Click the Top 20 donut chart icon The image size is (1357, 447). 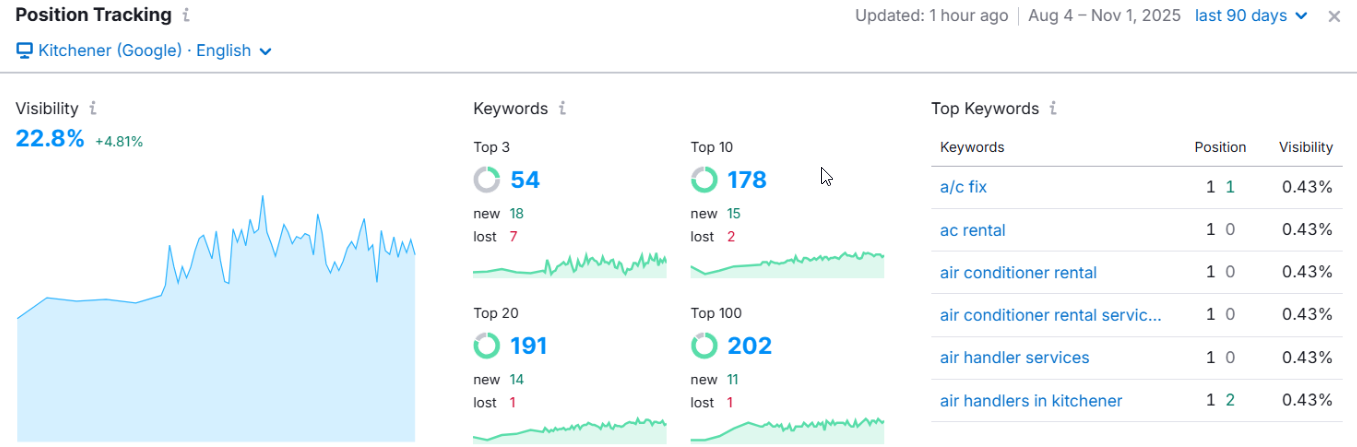[487, 346]
